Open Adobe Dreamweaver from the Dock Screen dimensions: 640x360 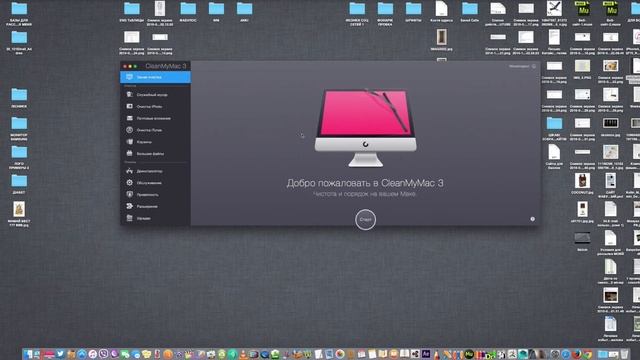click(490, 354)
